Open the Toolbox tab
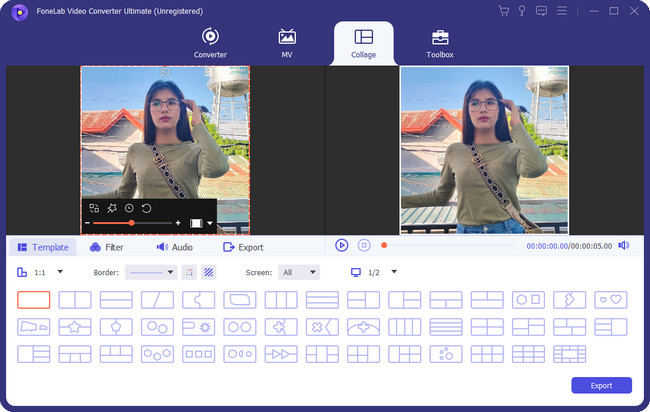The width and height of the screenshot is (650, 412). pos(440,44)
